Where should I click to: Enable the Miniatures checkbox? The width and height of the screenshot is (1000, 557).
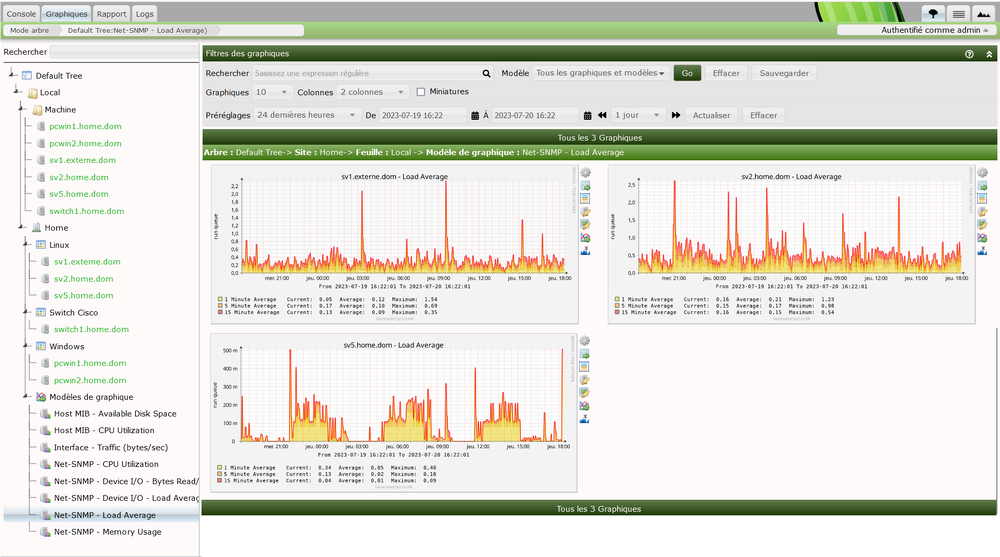click(421, 92)
